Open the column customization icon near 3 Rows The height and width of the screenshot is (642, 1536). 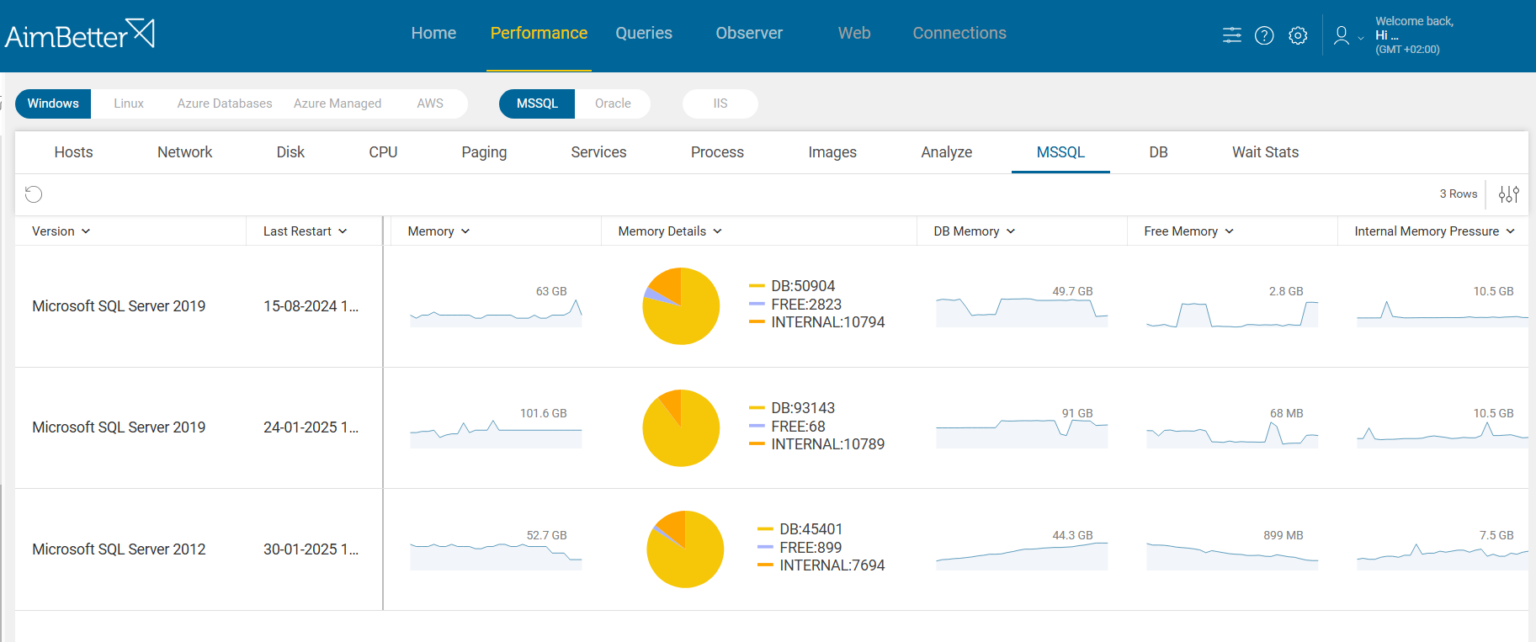tap(1508, 194)
